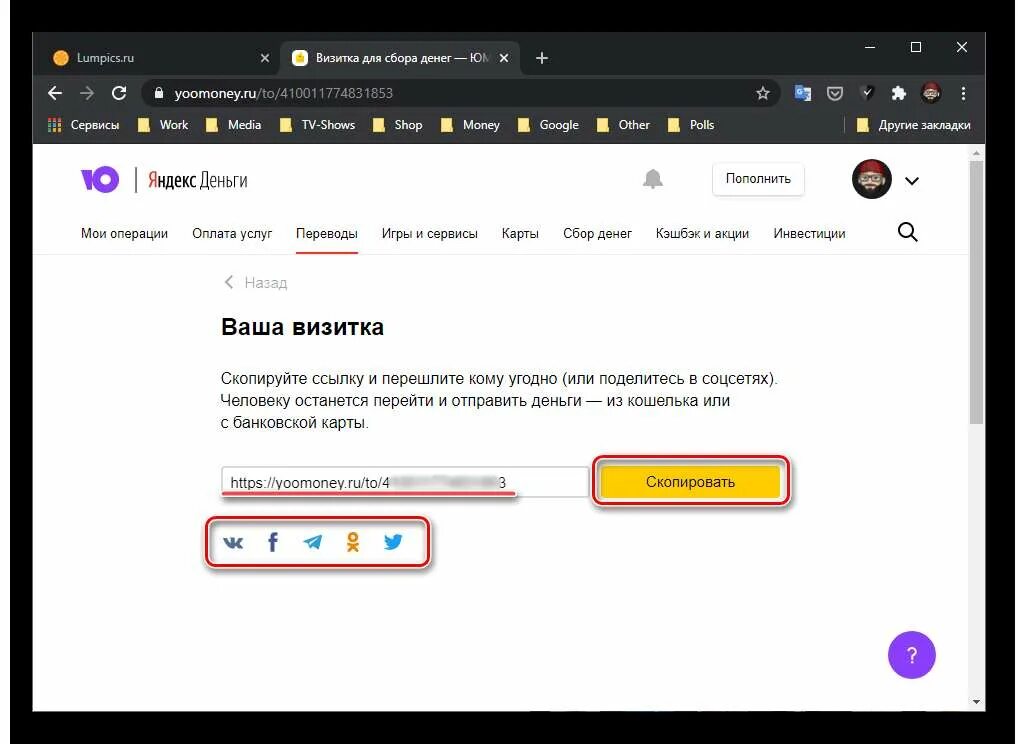Click the page vertical scrollbar thumb
Screen dimensions: 1018x744
tap(976, 292)
